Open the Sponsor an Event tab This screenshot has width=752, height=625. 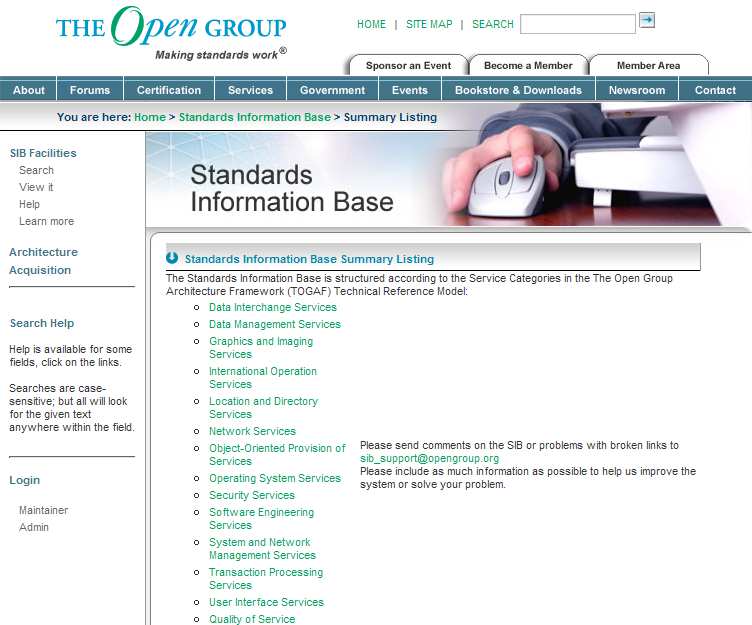(x=408, y=65)
